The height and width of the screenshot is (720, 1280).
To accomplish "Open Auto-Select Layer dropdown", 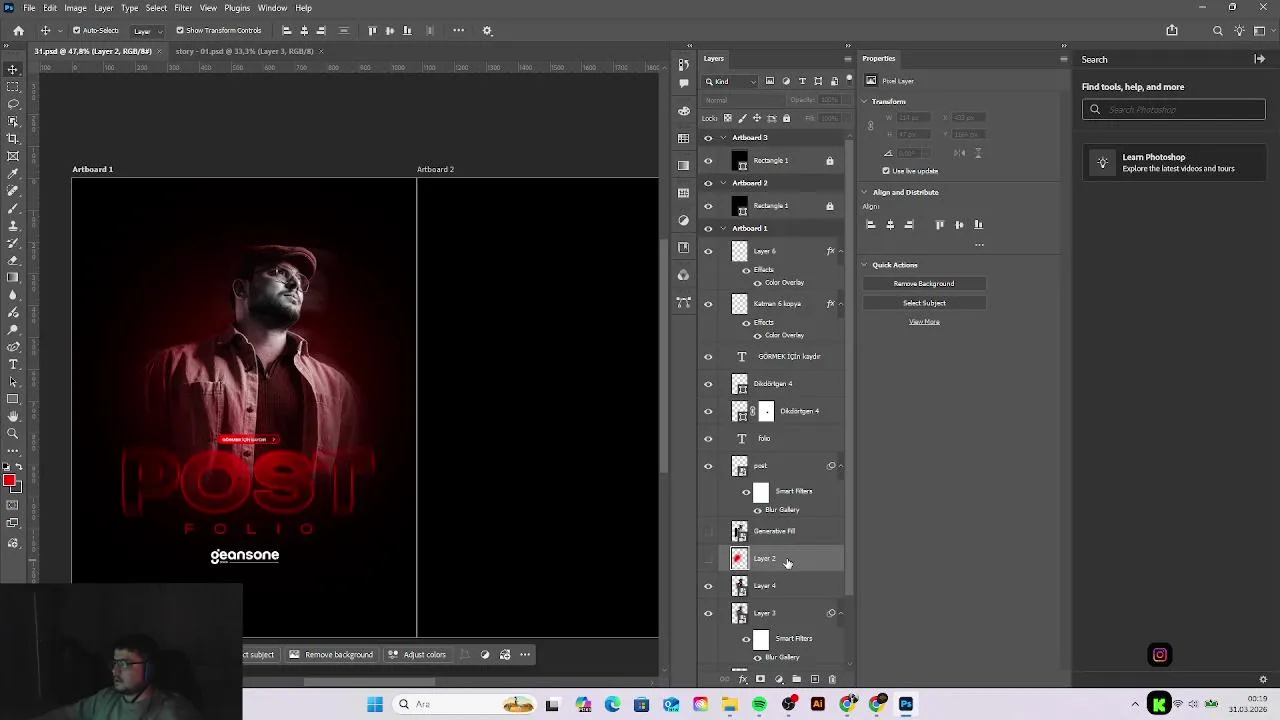I will 148,31.
